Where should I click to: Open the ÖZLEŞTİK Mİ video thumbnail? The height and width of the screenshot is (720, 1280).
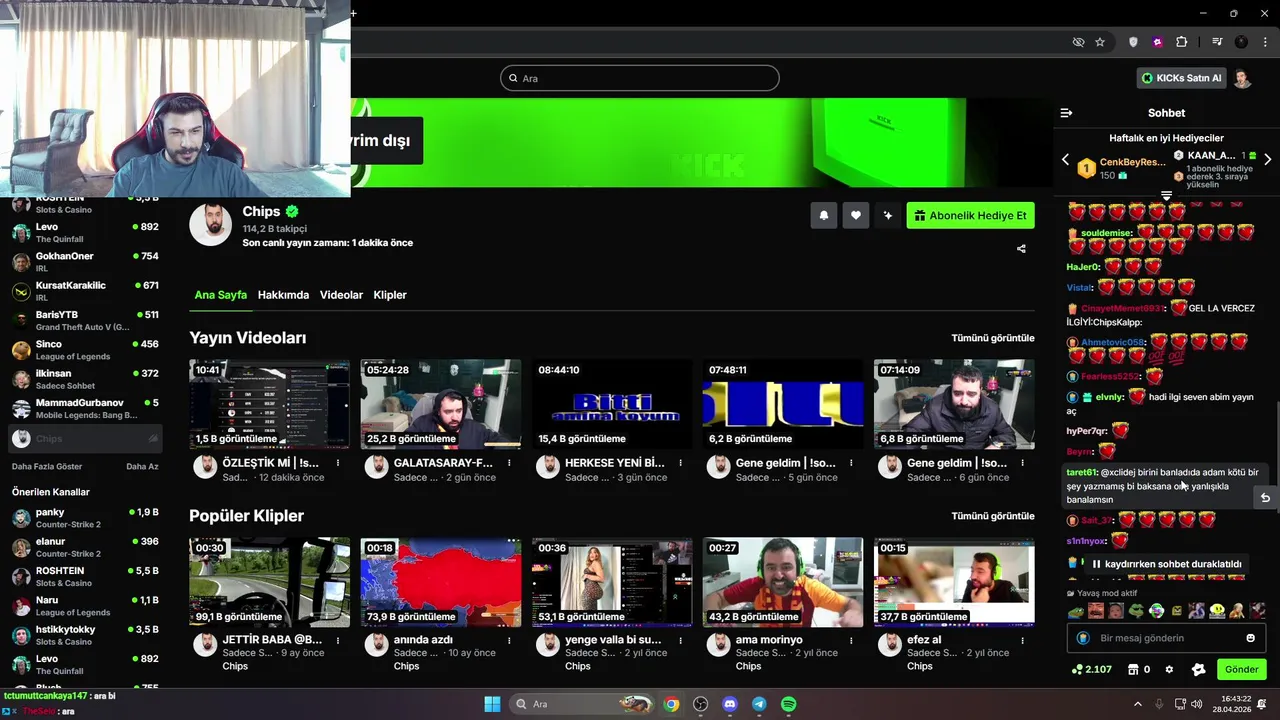[x=270, y=404]
